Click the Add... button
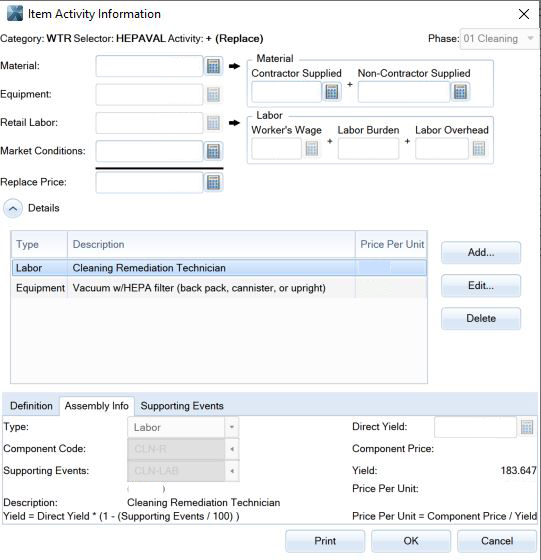The image size is (541, 560). 481,252
